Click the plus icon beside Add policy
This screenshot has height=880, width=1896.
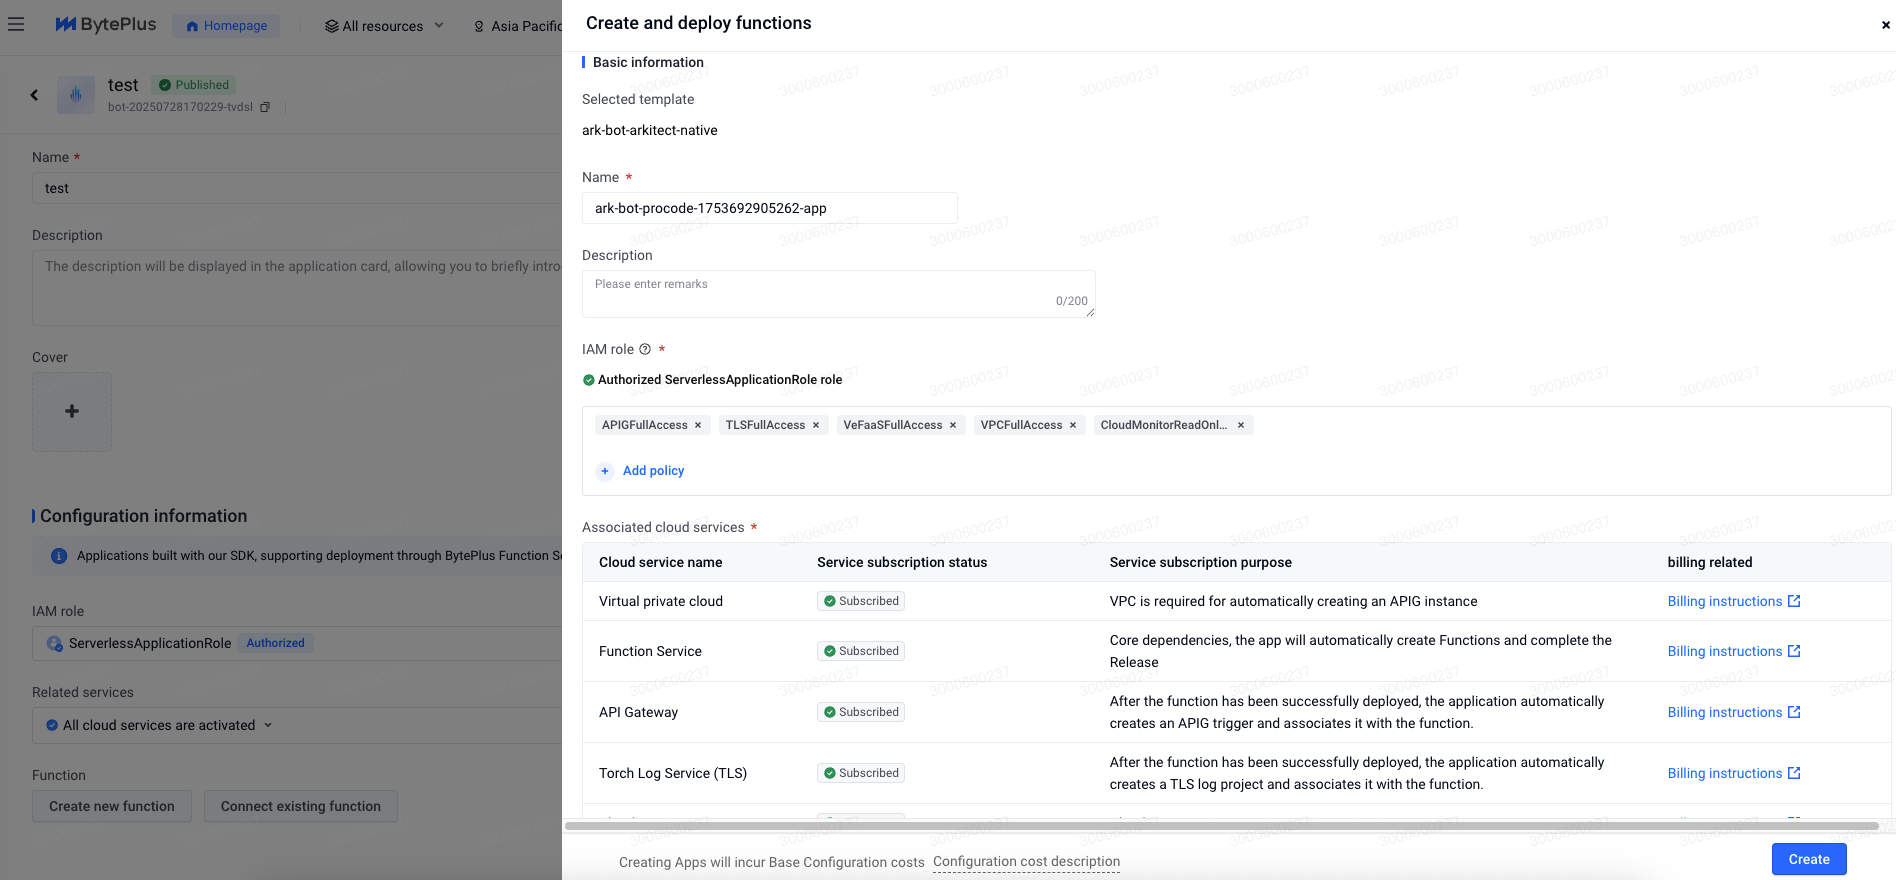(605, 471)
